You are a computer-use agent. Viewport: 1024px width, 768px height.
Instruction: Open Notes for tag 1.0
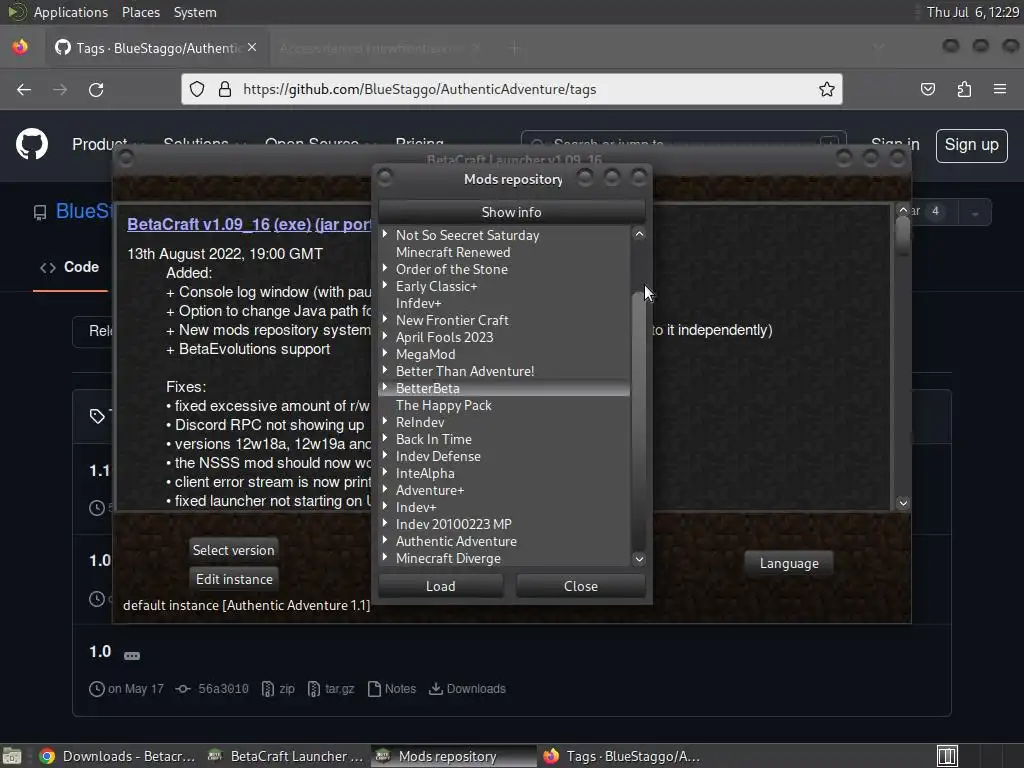392,689
